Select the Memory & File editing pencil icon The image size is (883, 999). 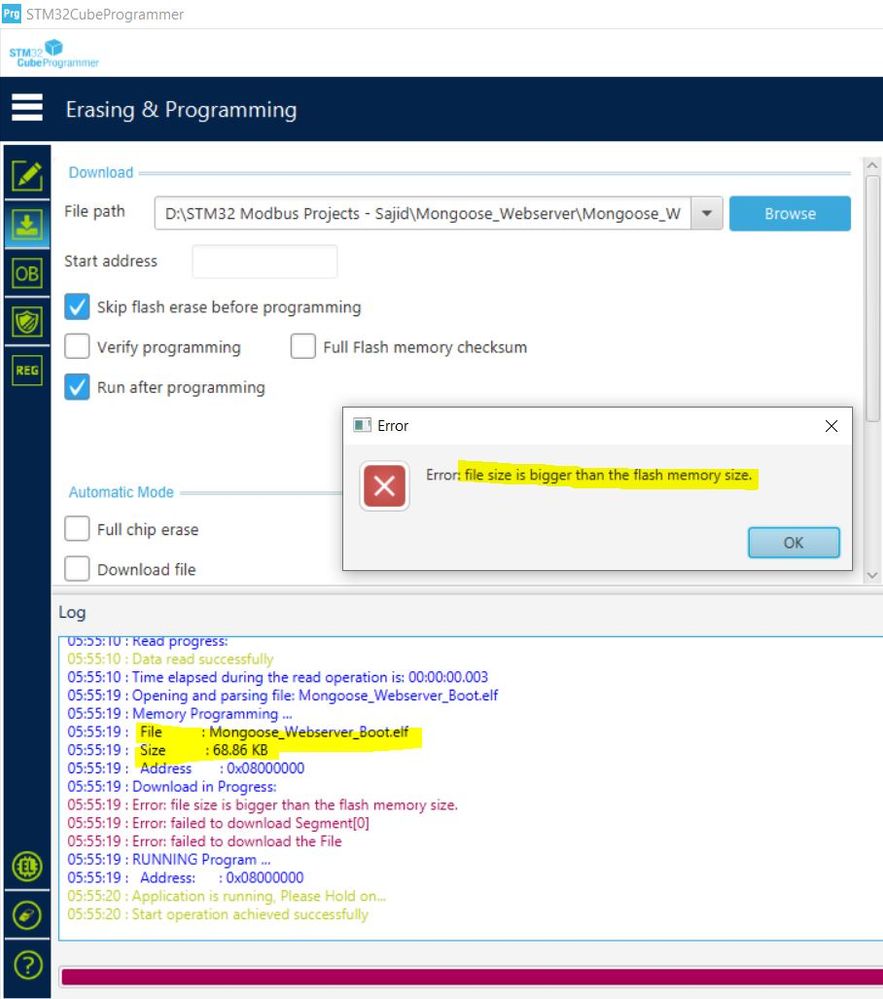27,173
